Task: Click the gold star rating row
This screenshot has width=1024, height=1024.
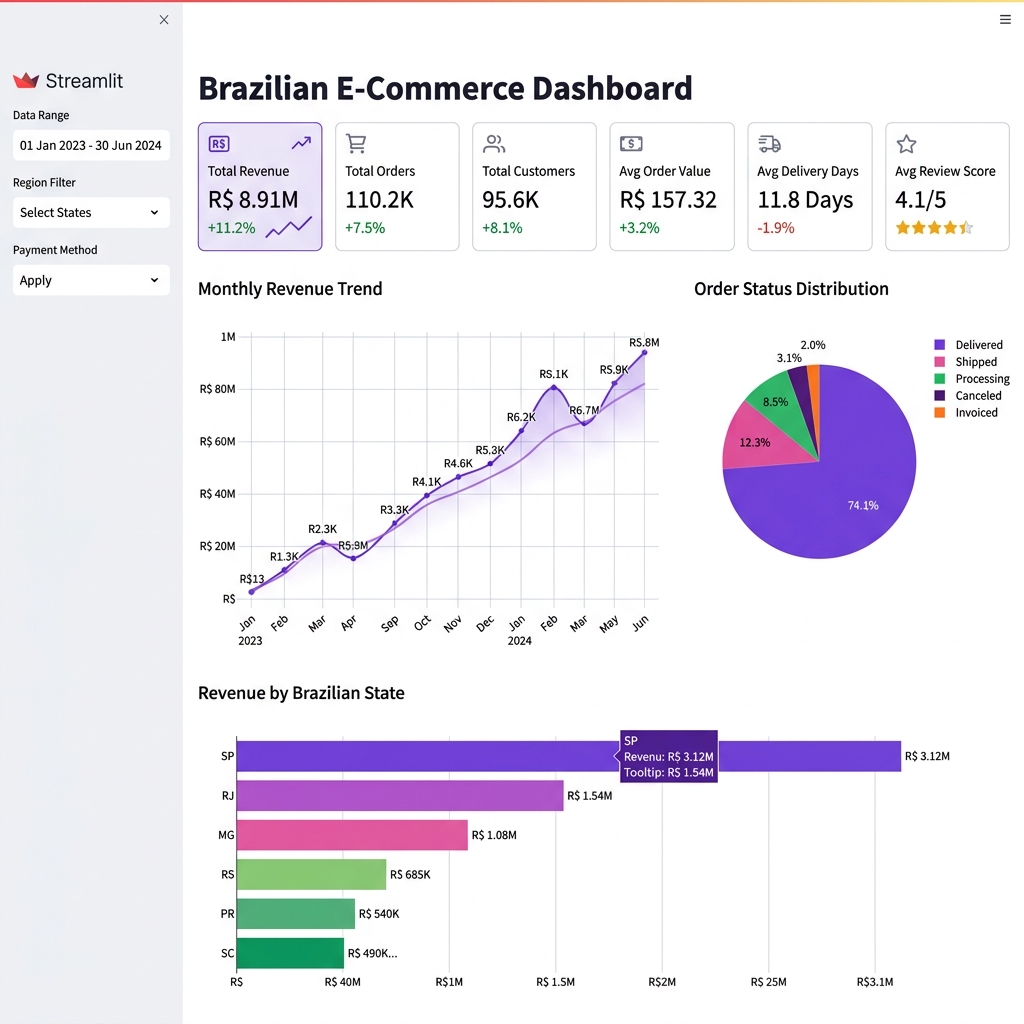Action: pos(935,228)
